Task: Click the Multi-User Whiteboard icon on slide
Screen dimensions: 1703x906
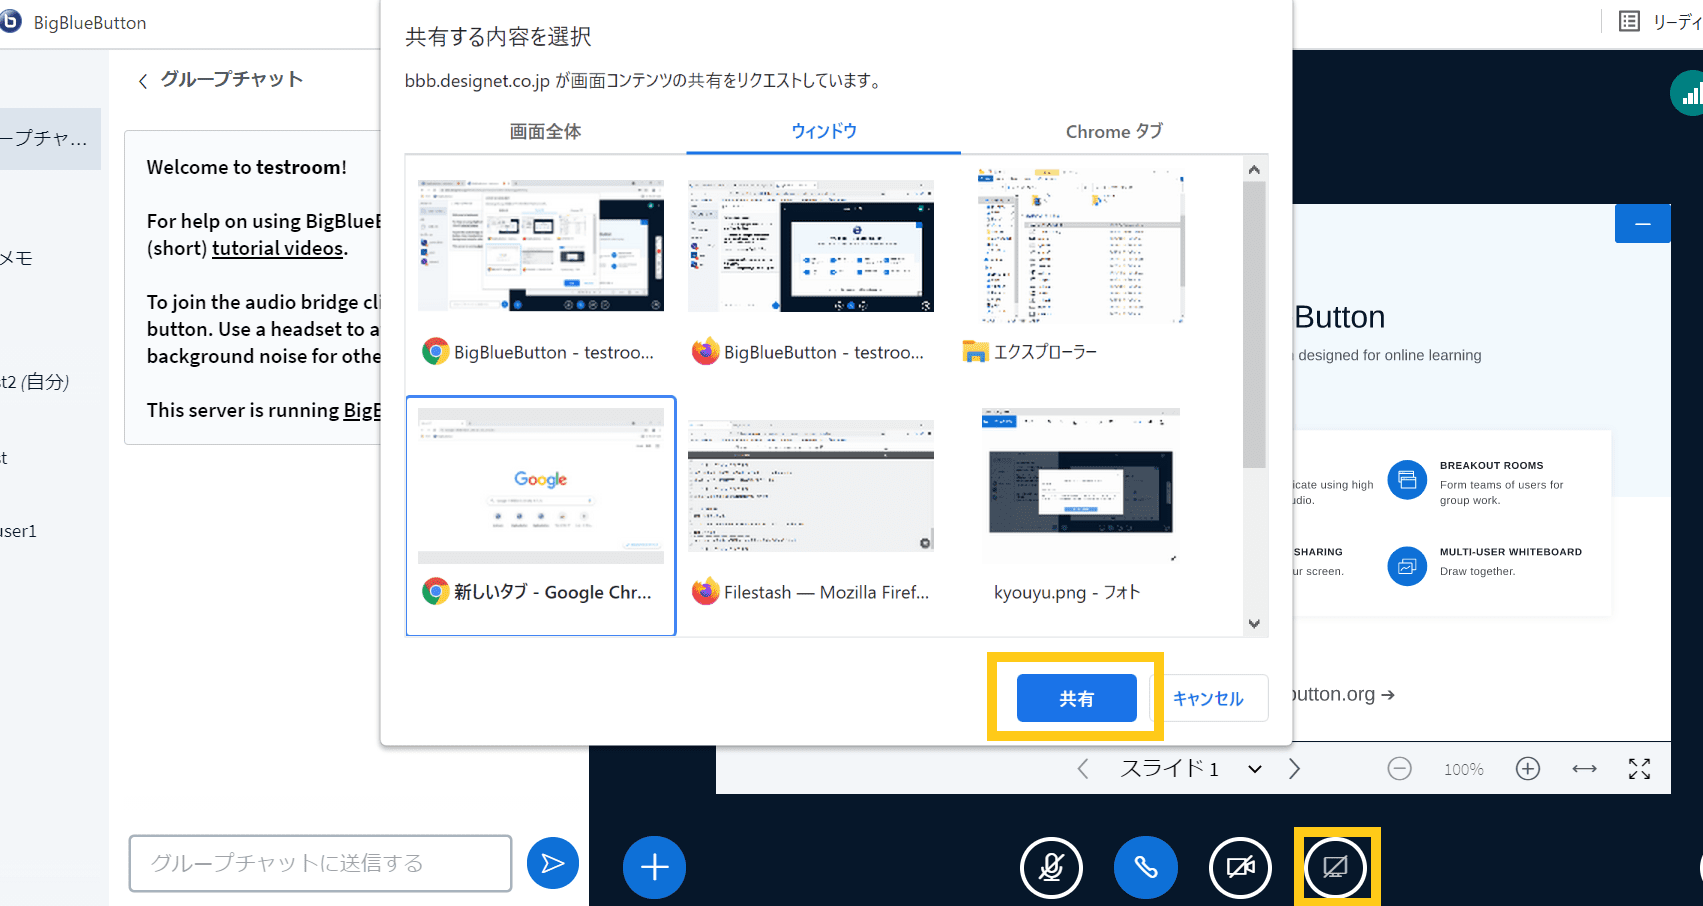Action: click(1407, 566)
